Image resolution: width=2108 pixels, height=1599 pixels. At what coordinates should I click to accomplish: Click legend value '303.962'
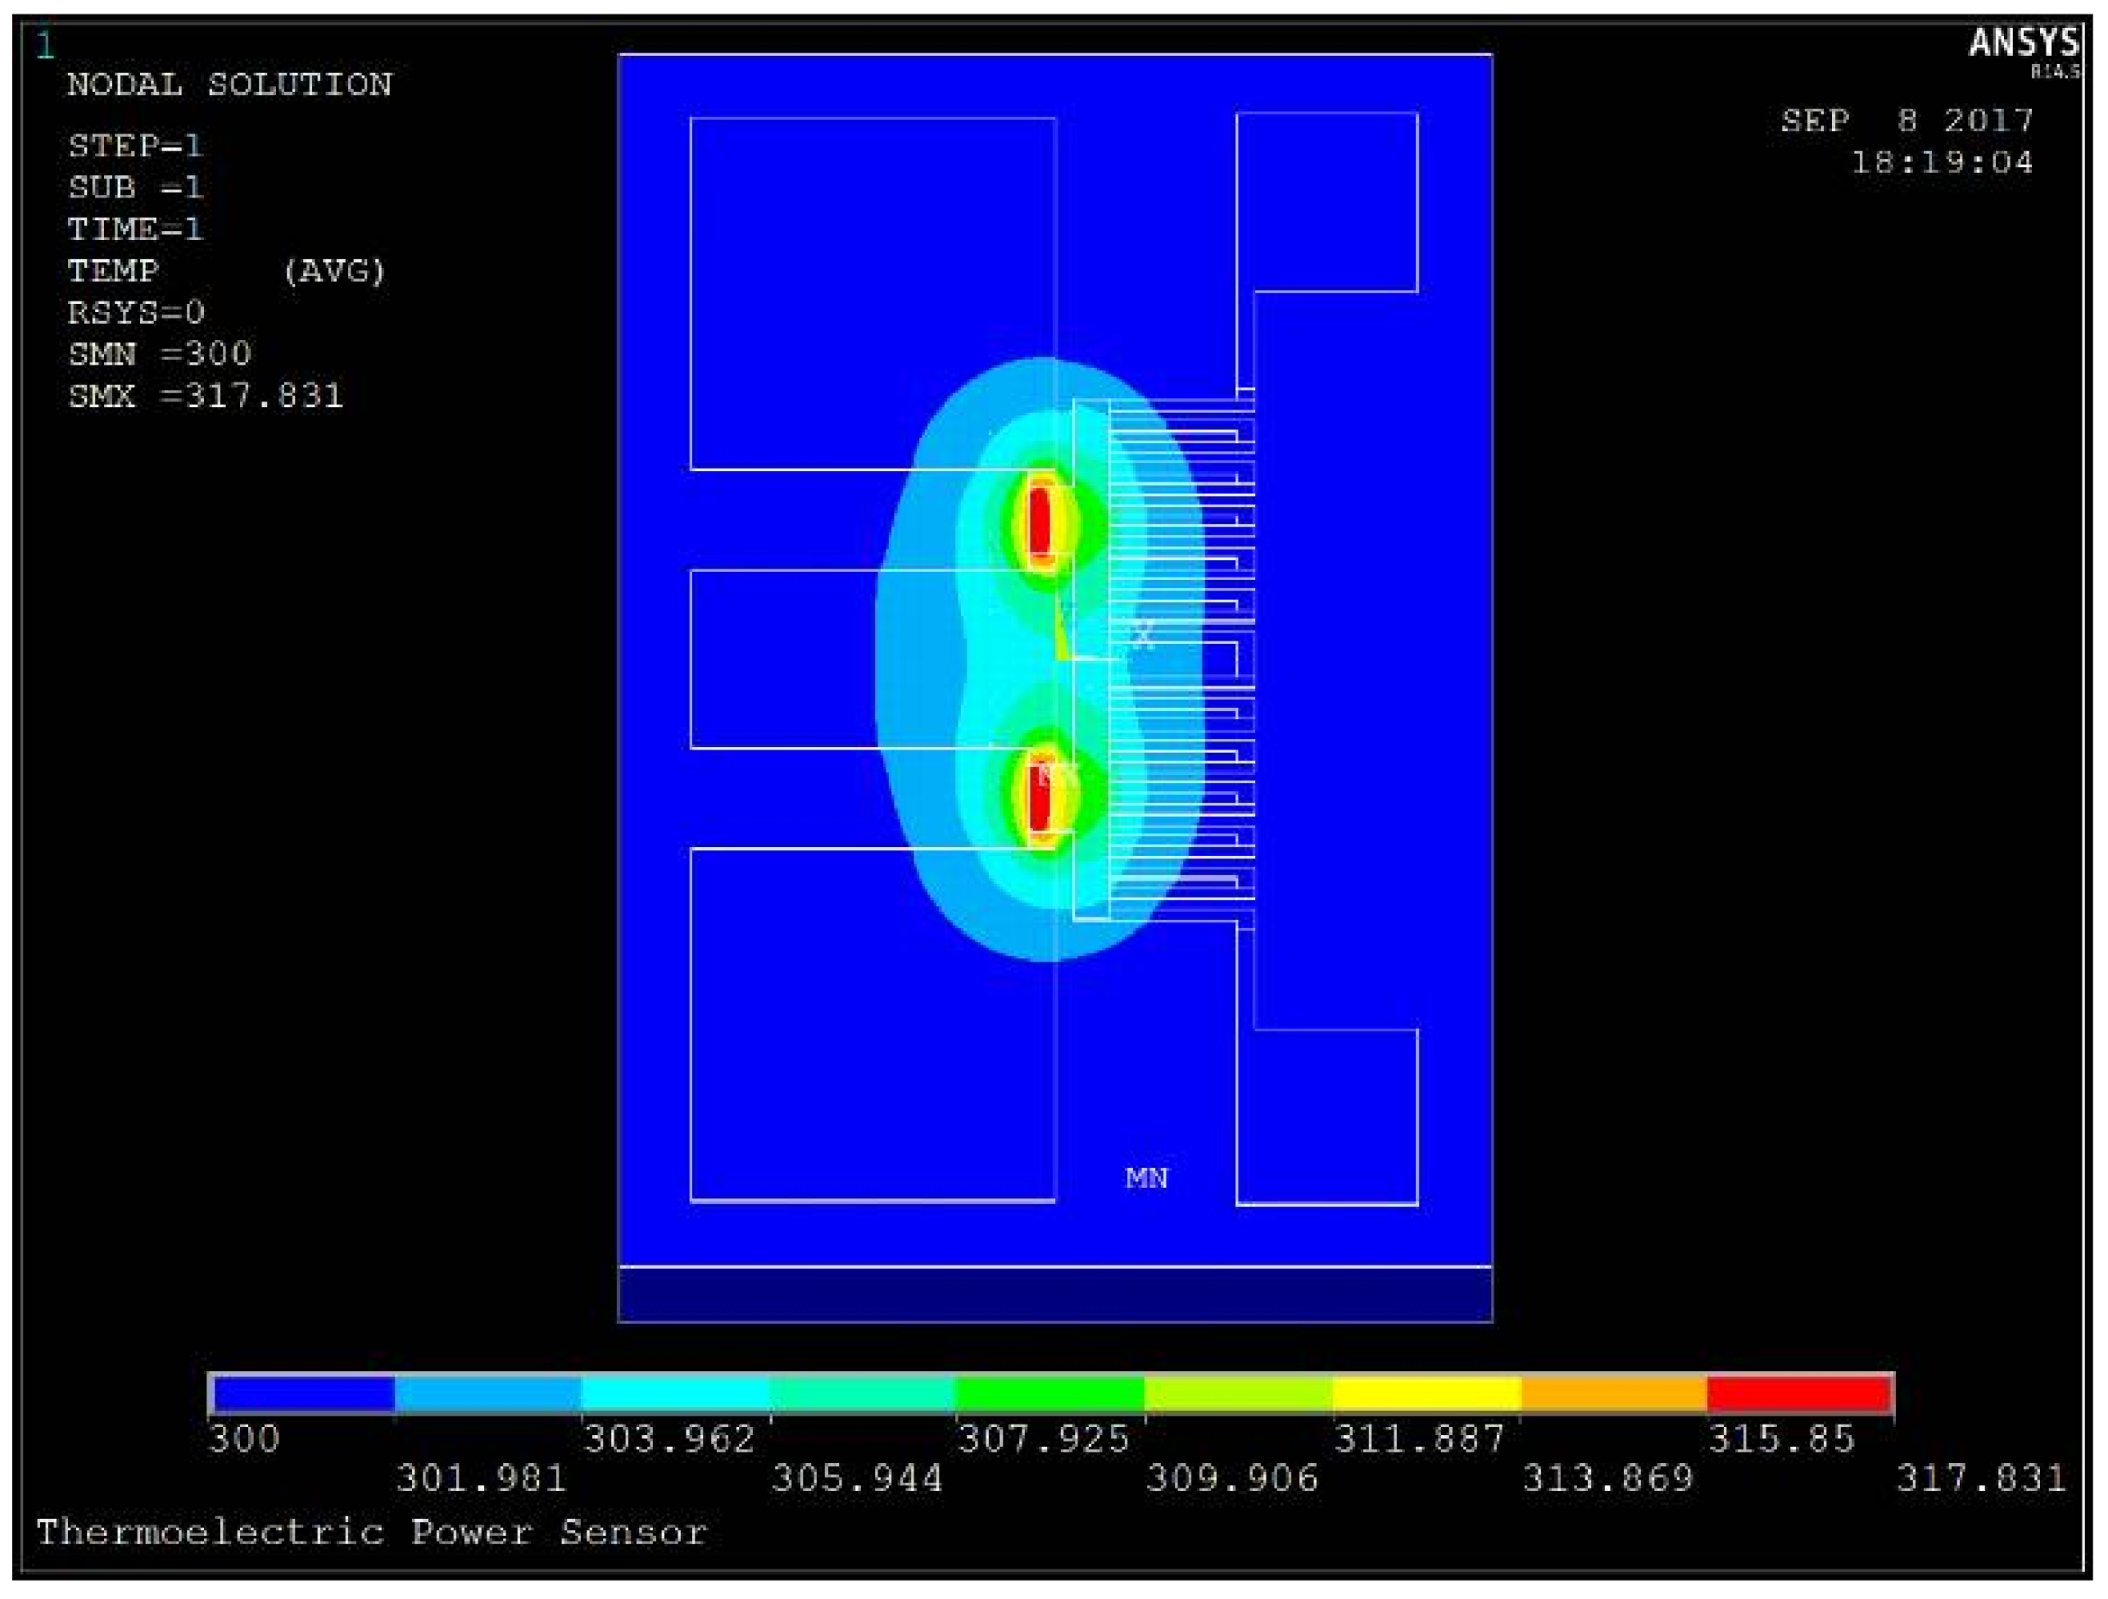[670, 1439]
